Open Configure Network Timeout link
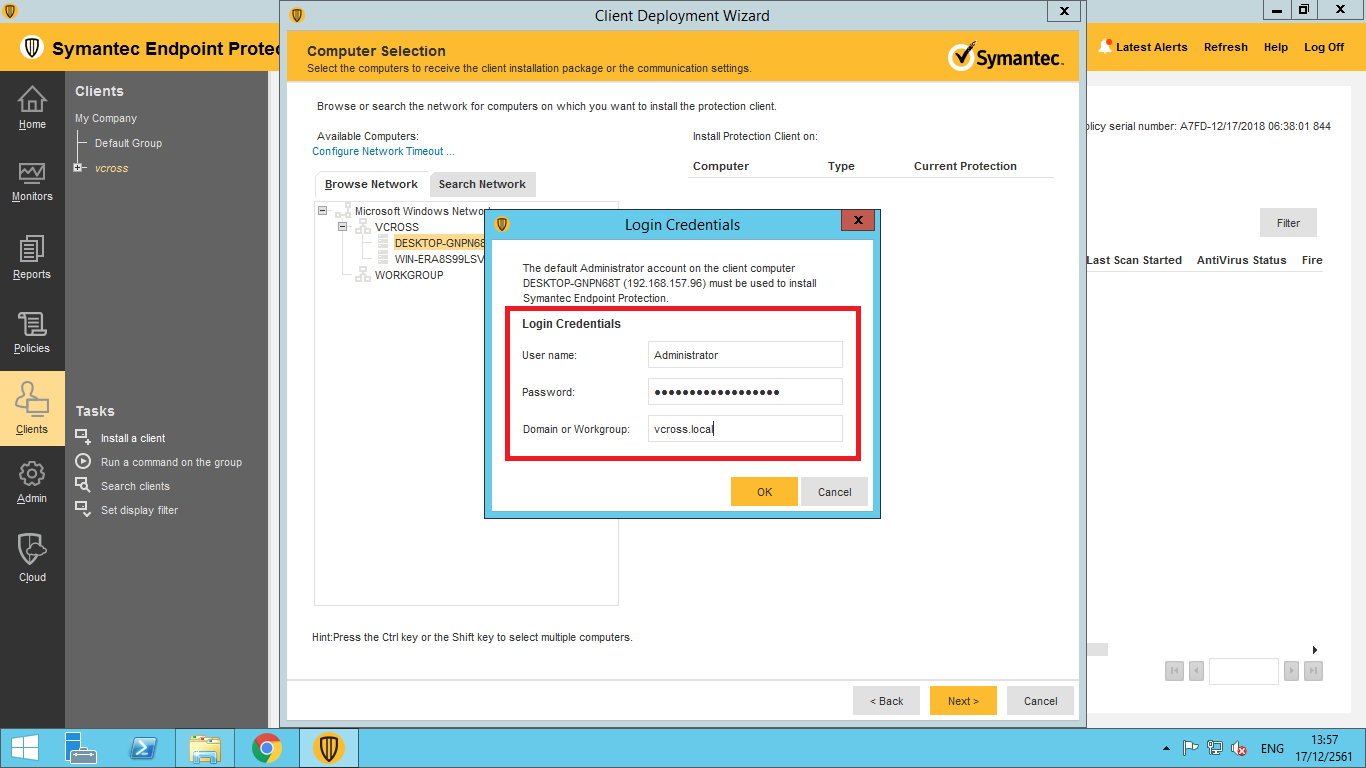This screenshot has width=1366, height=768. (x=383, y=152)
